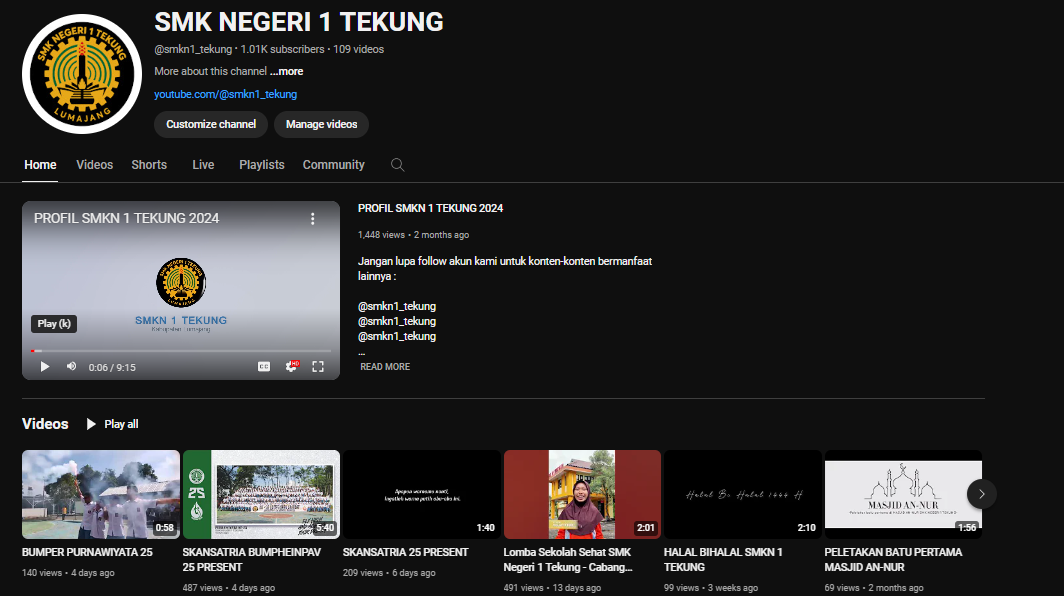The height and width of the screenshot is (596, 1064).
Task: Open the featured video's three-dot menu
Action: 312,219
